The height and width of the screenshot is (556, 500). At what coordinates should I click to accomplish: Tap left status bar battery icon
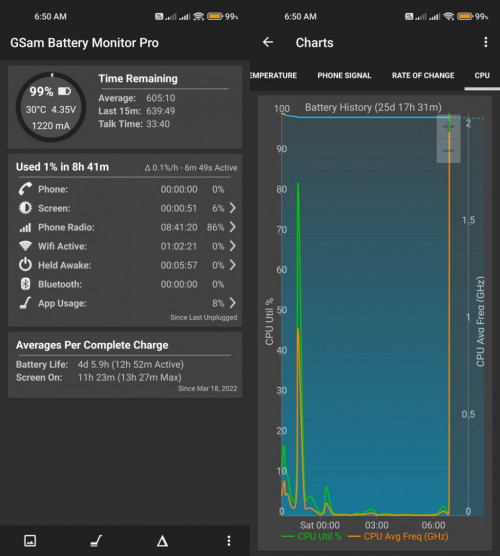(215, 16)
